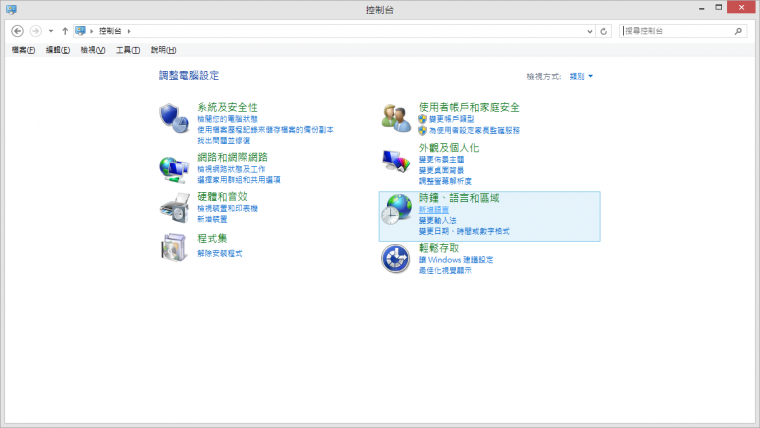Image resolution: width=760 pixels, height=428 pixels.
Task: Open the 硬體和音效 category heading
Action: coord(222,196)
